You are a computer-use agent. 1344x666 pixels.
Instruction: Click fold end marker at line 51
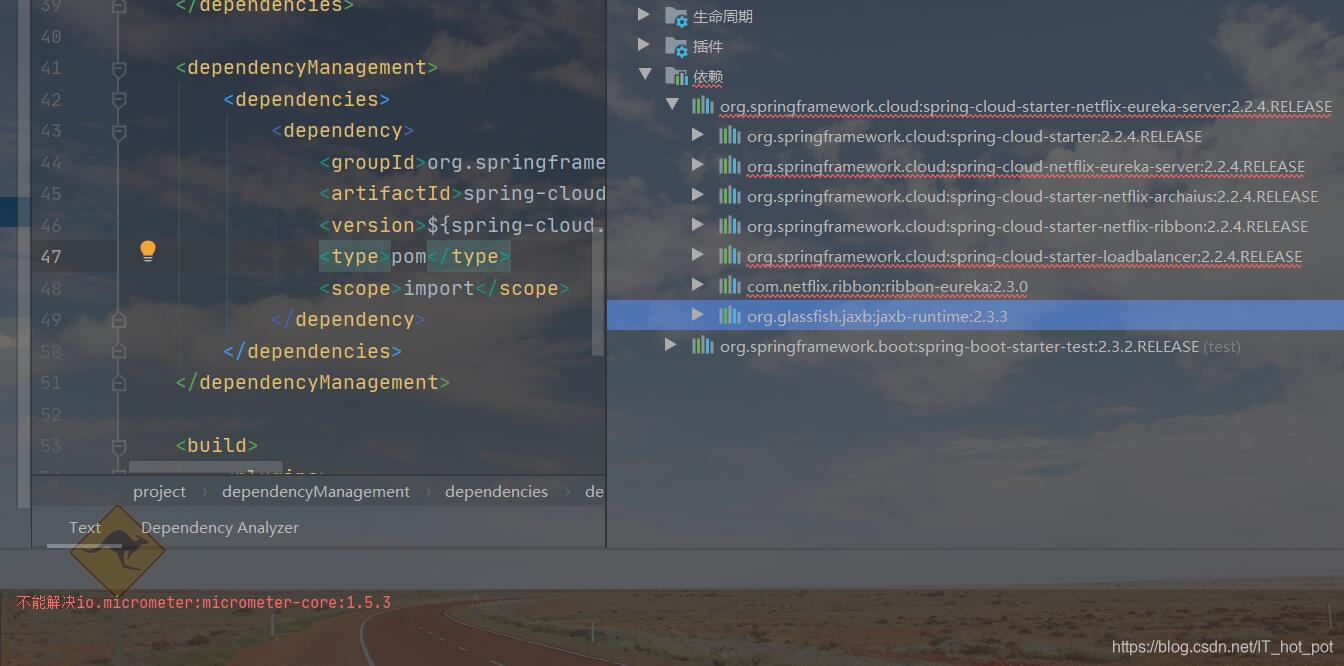click(x=119, y=382)
